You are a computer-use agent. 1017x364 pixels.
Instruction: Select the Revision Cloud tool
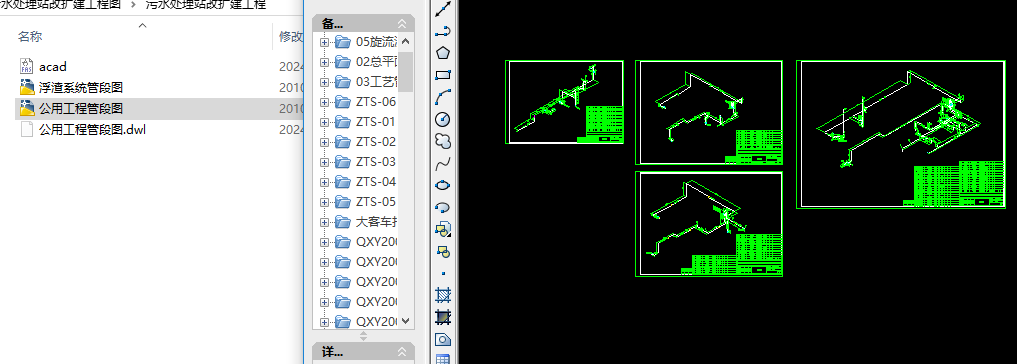pyautogui.click(x=443, y=141)
